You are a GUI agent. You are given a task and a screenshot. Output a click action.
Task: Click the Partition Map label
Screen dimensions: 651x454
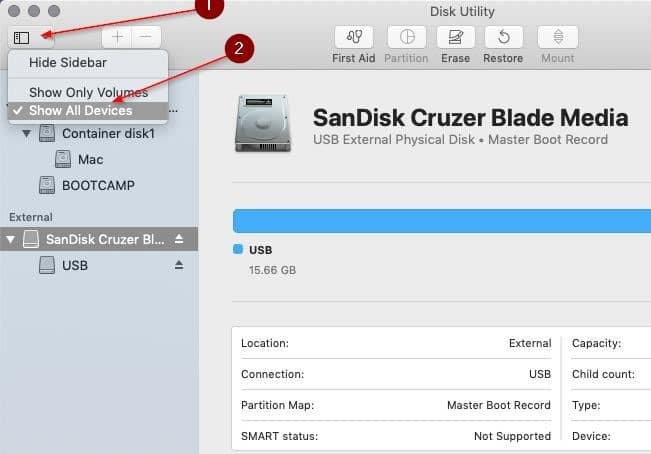pos(277,405)
